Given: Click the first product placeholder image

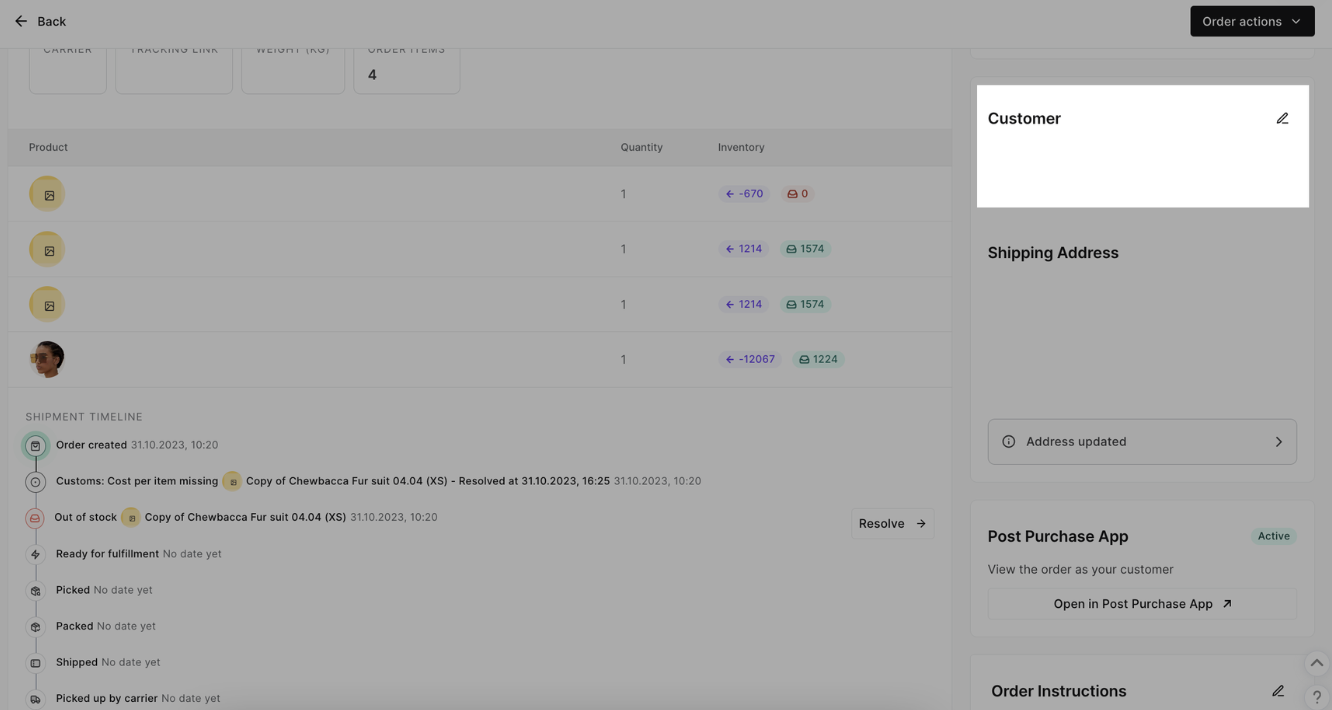Looking at the screenshot, I should click(47, 194).
